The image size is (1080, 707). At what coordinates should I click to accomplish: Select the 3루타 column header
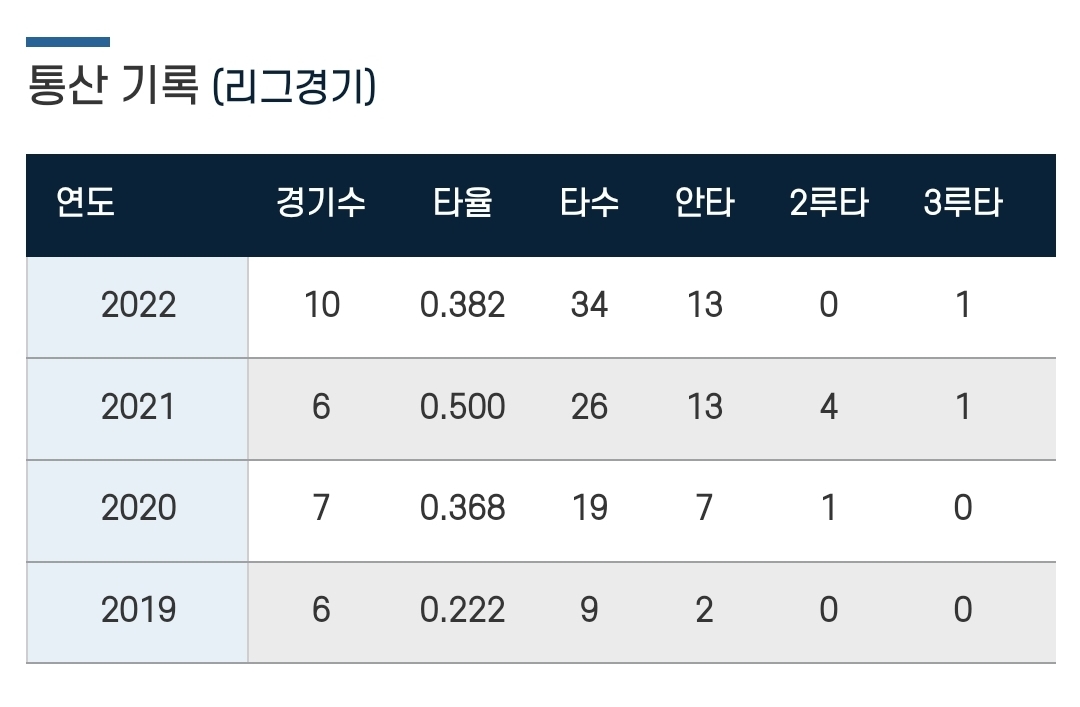click(x=962, y=203)
